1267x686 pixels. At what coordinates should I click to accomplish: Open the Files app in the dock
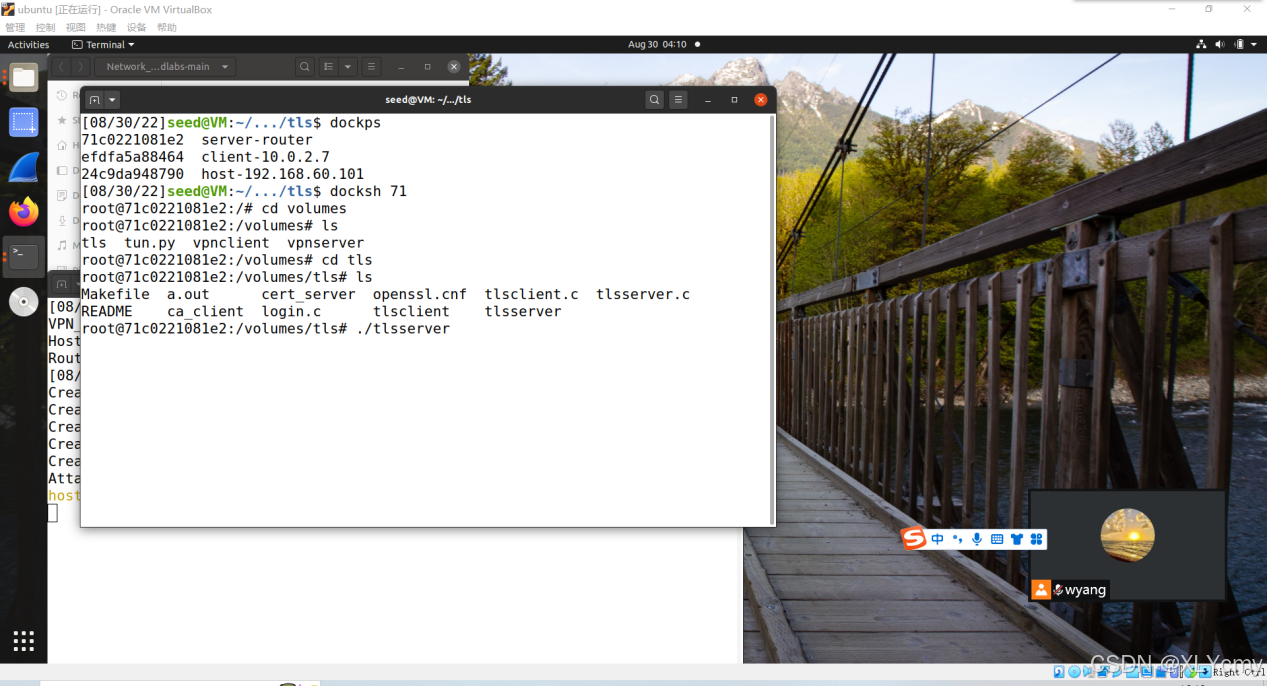coord(23,77)
